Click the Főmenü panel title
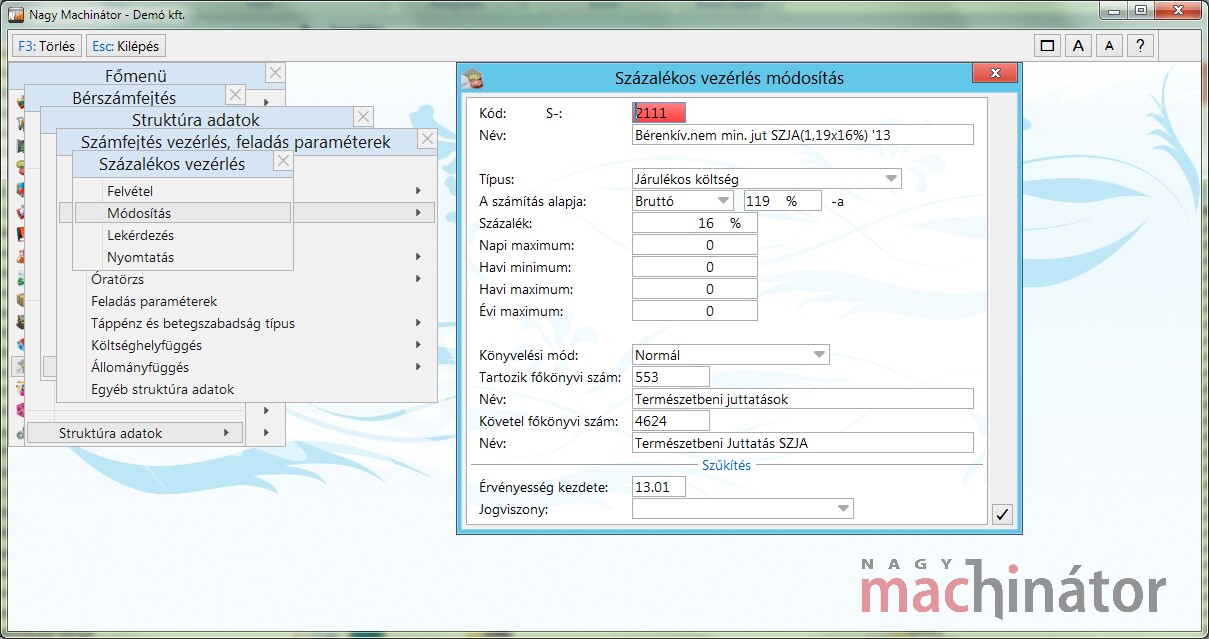The height and width of the screenshot is (639, 1209). 136,76
